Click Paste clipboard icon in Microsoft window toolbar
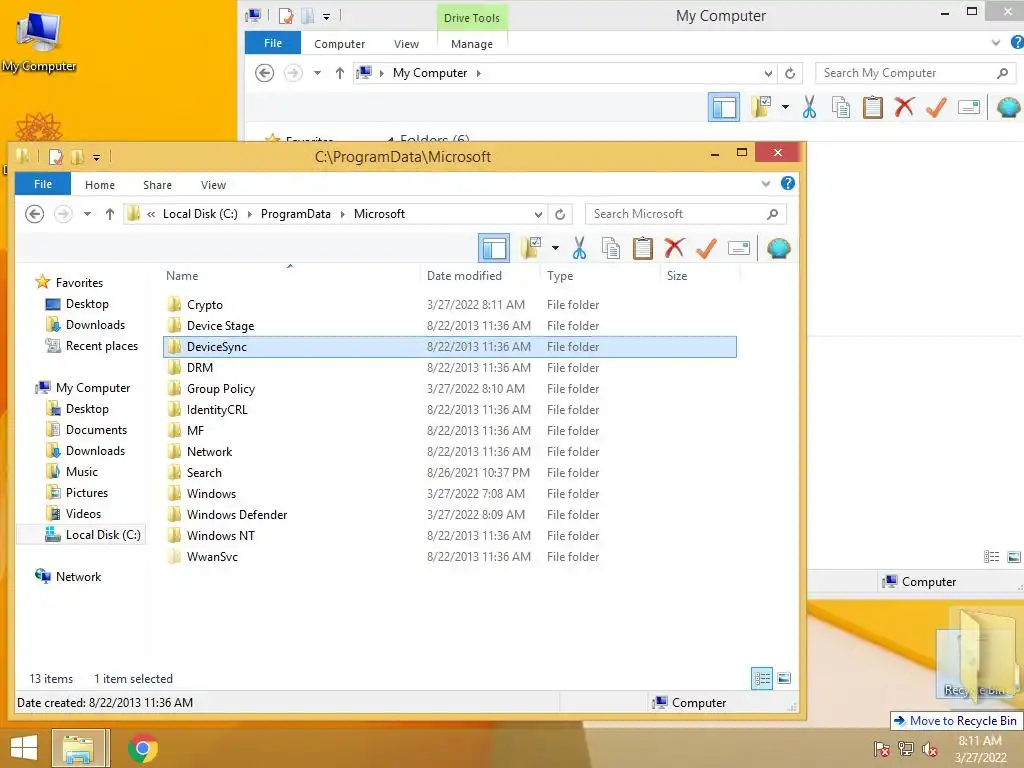Image resolution: width=1024 pixels, height=768 pixels. click(643, 249)
